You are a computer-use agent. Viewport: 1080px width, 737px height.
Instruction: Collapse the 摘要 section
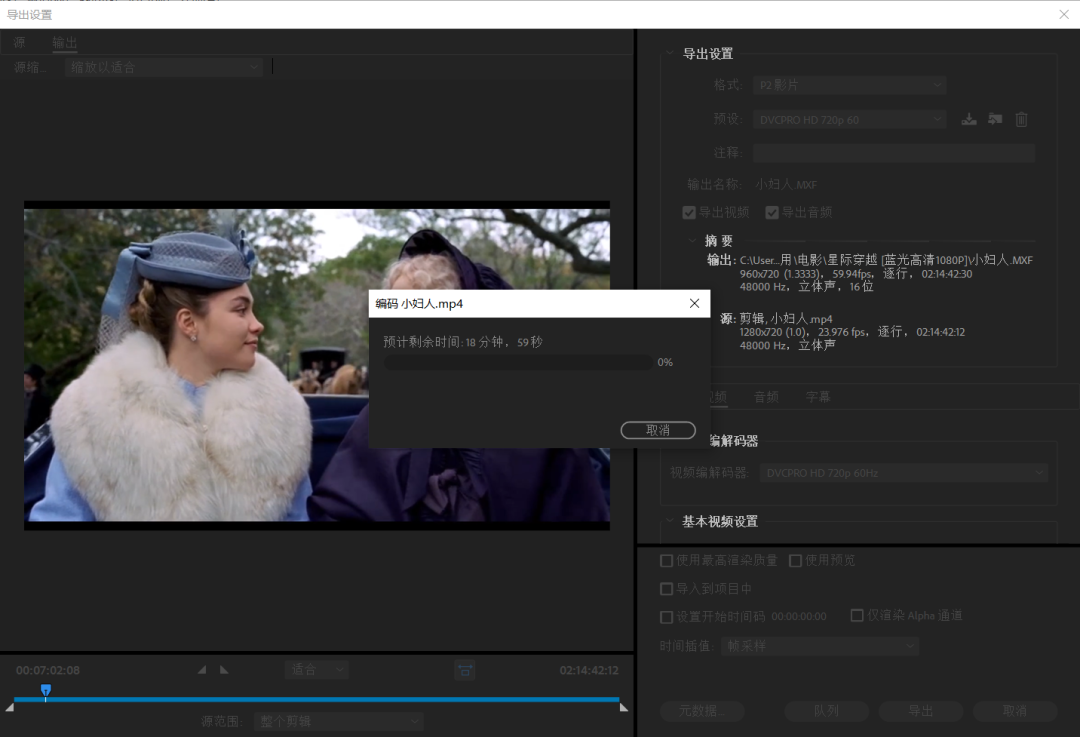(692, 240)
